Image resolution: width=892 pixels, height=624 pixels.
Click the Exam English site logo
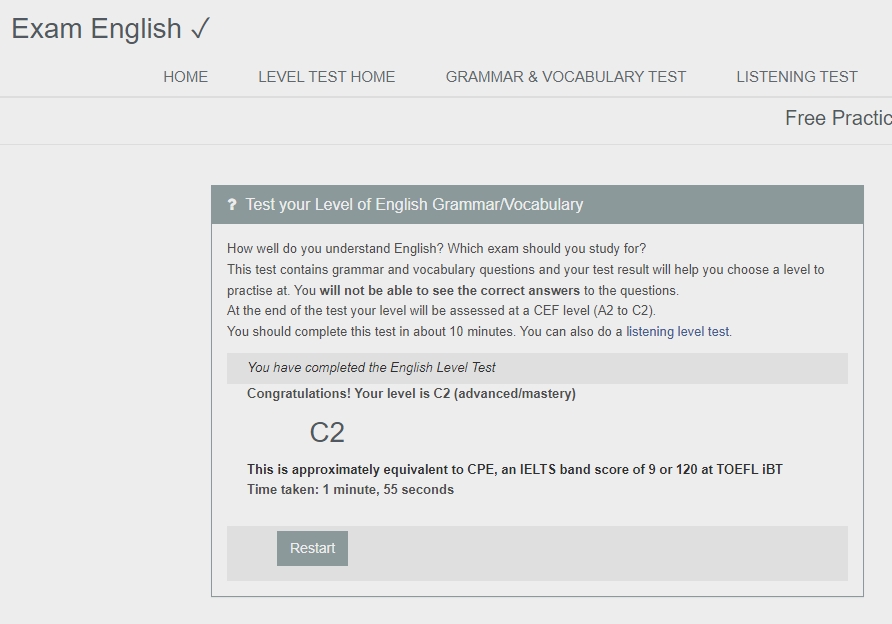tap(95, 29)
